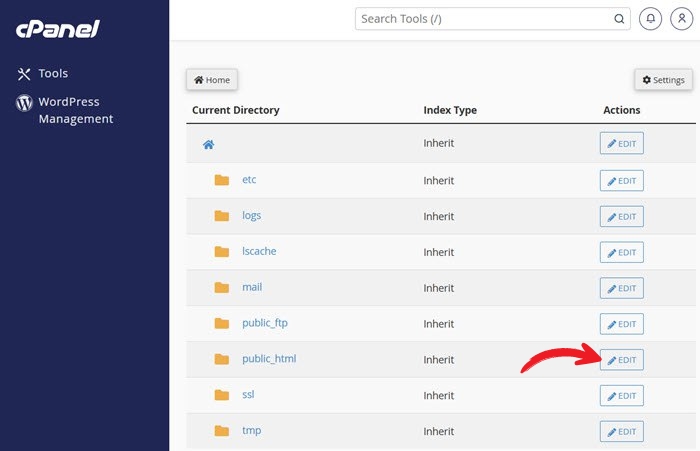
Task: Open the Settings button
Action: click(x=663, y=80)
